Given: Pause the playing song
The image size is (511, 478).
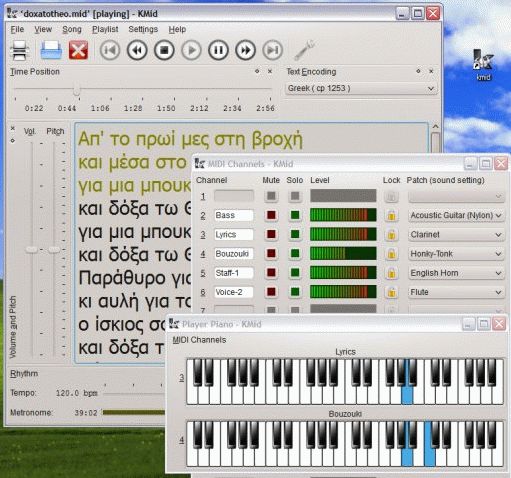Looking at the screenshot, I should [x=218, y=50].
